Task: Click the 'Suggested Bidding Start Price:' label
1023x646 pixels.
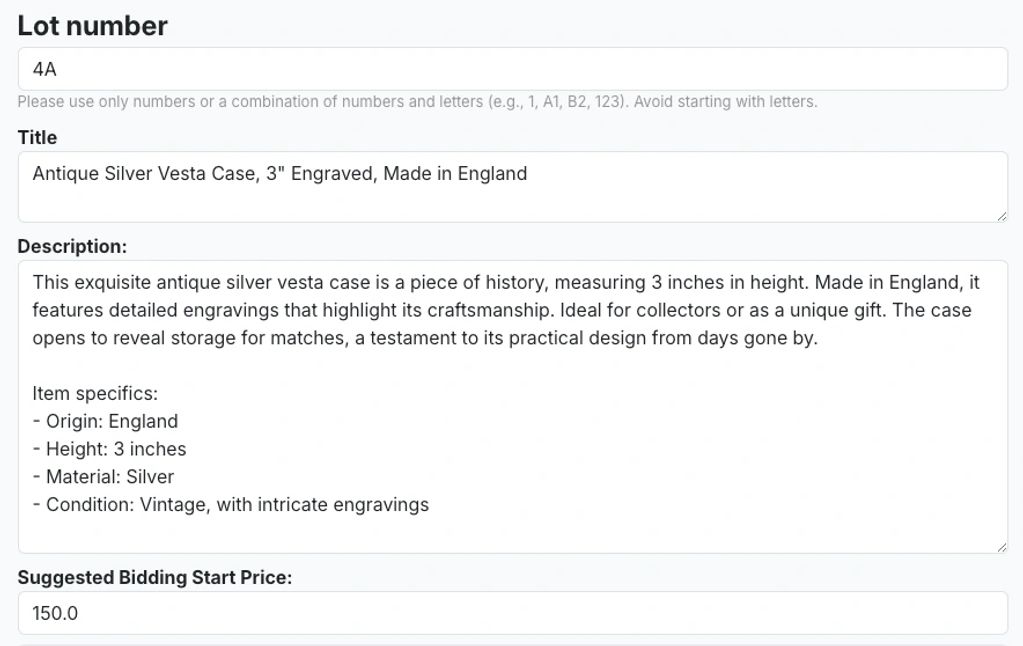Action: coord(154,577)
